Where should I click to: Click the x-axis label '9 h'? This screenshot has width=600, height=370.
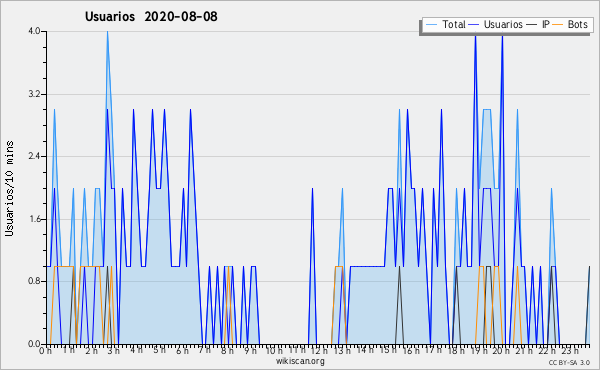click(x=250, y=351)
